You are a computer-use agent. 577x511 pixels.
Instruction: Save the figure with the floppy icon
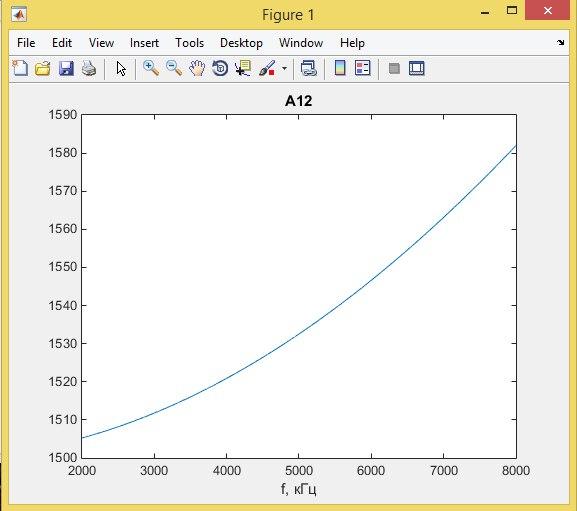[66, 68]
